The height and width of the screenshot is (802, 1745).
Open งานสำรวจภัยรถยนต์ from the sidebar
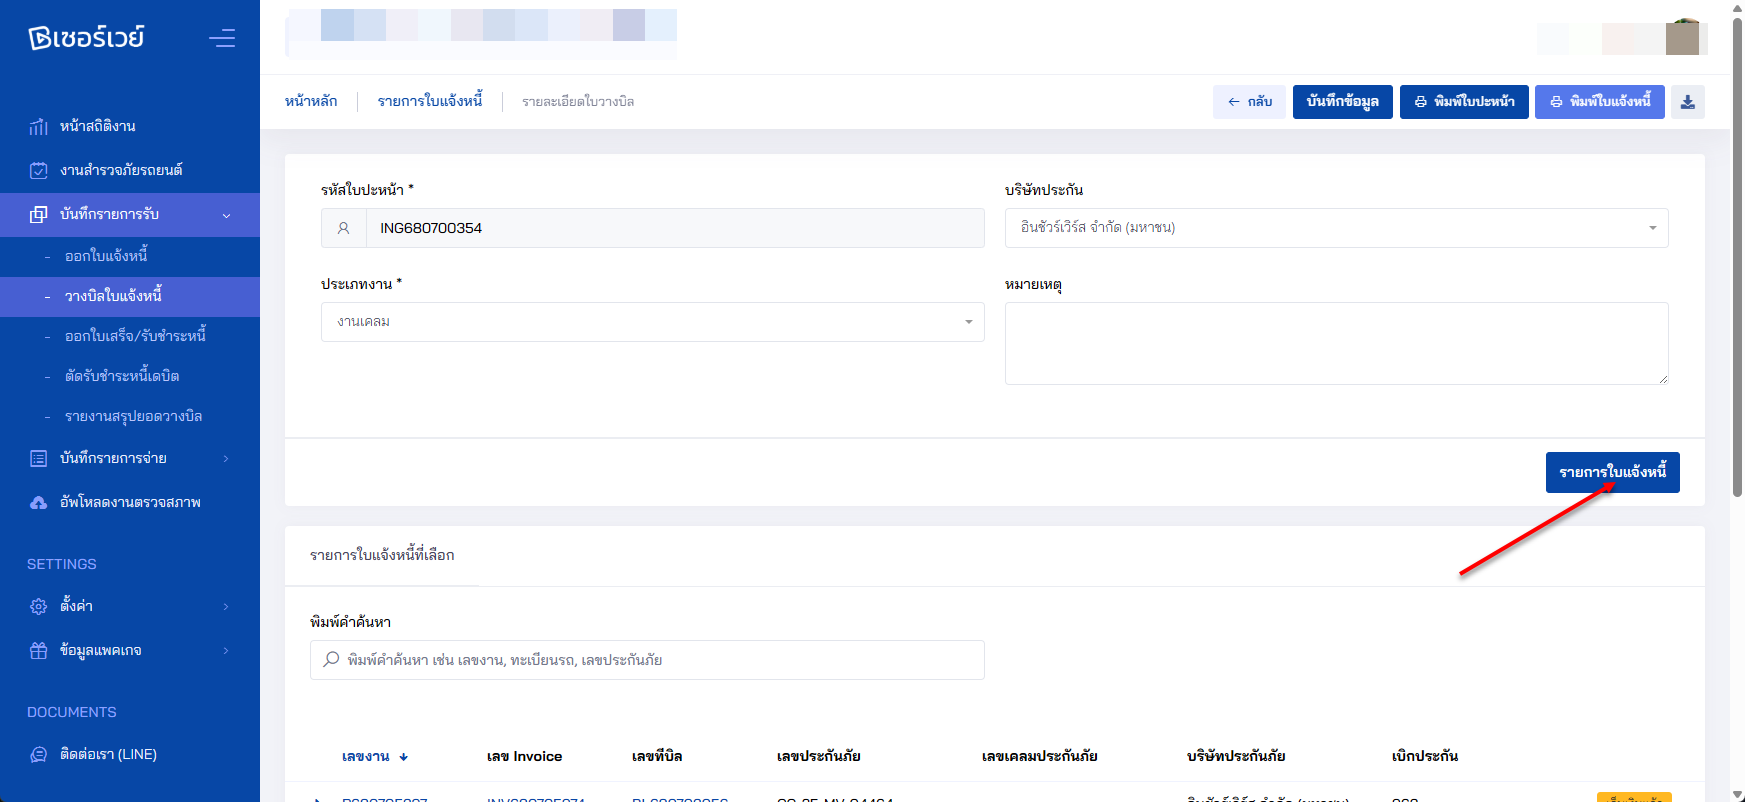[x=120, y=170]
